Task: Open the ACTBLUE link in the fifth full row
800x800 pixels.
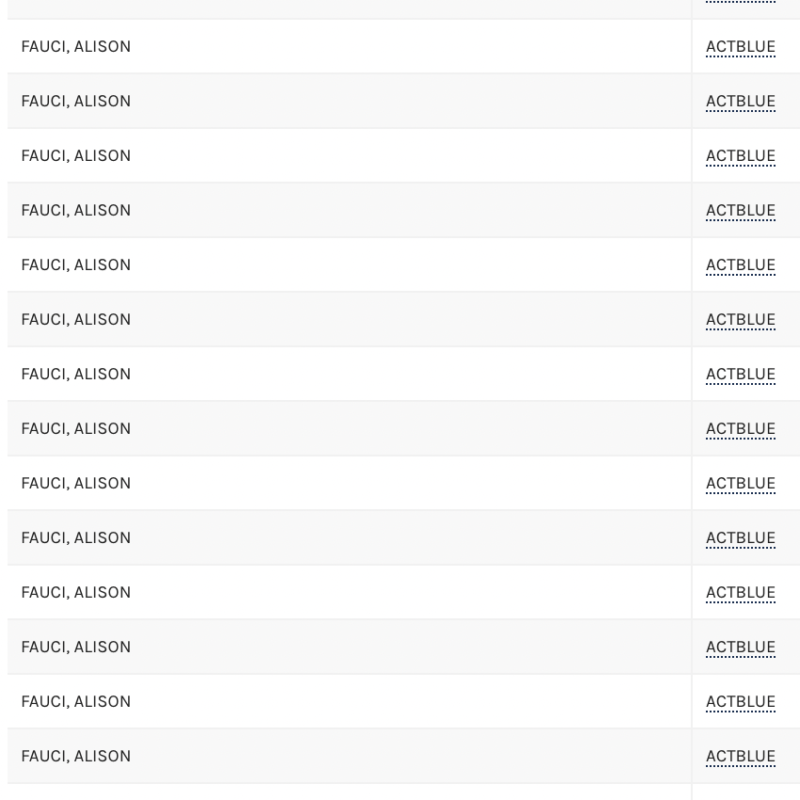Action: (740, 265)
